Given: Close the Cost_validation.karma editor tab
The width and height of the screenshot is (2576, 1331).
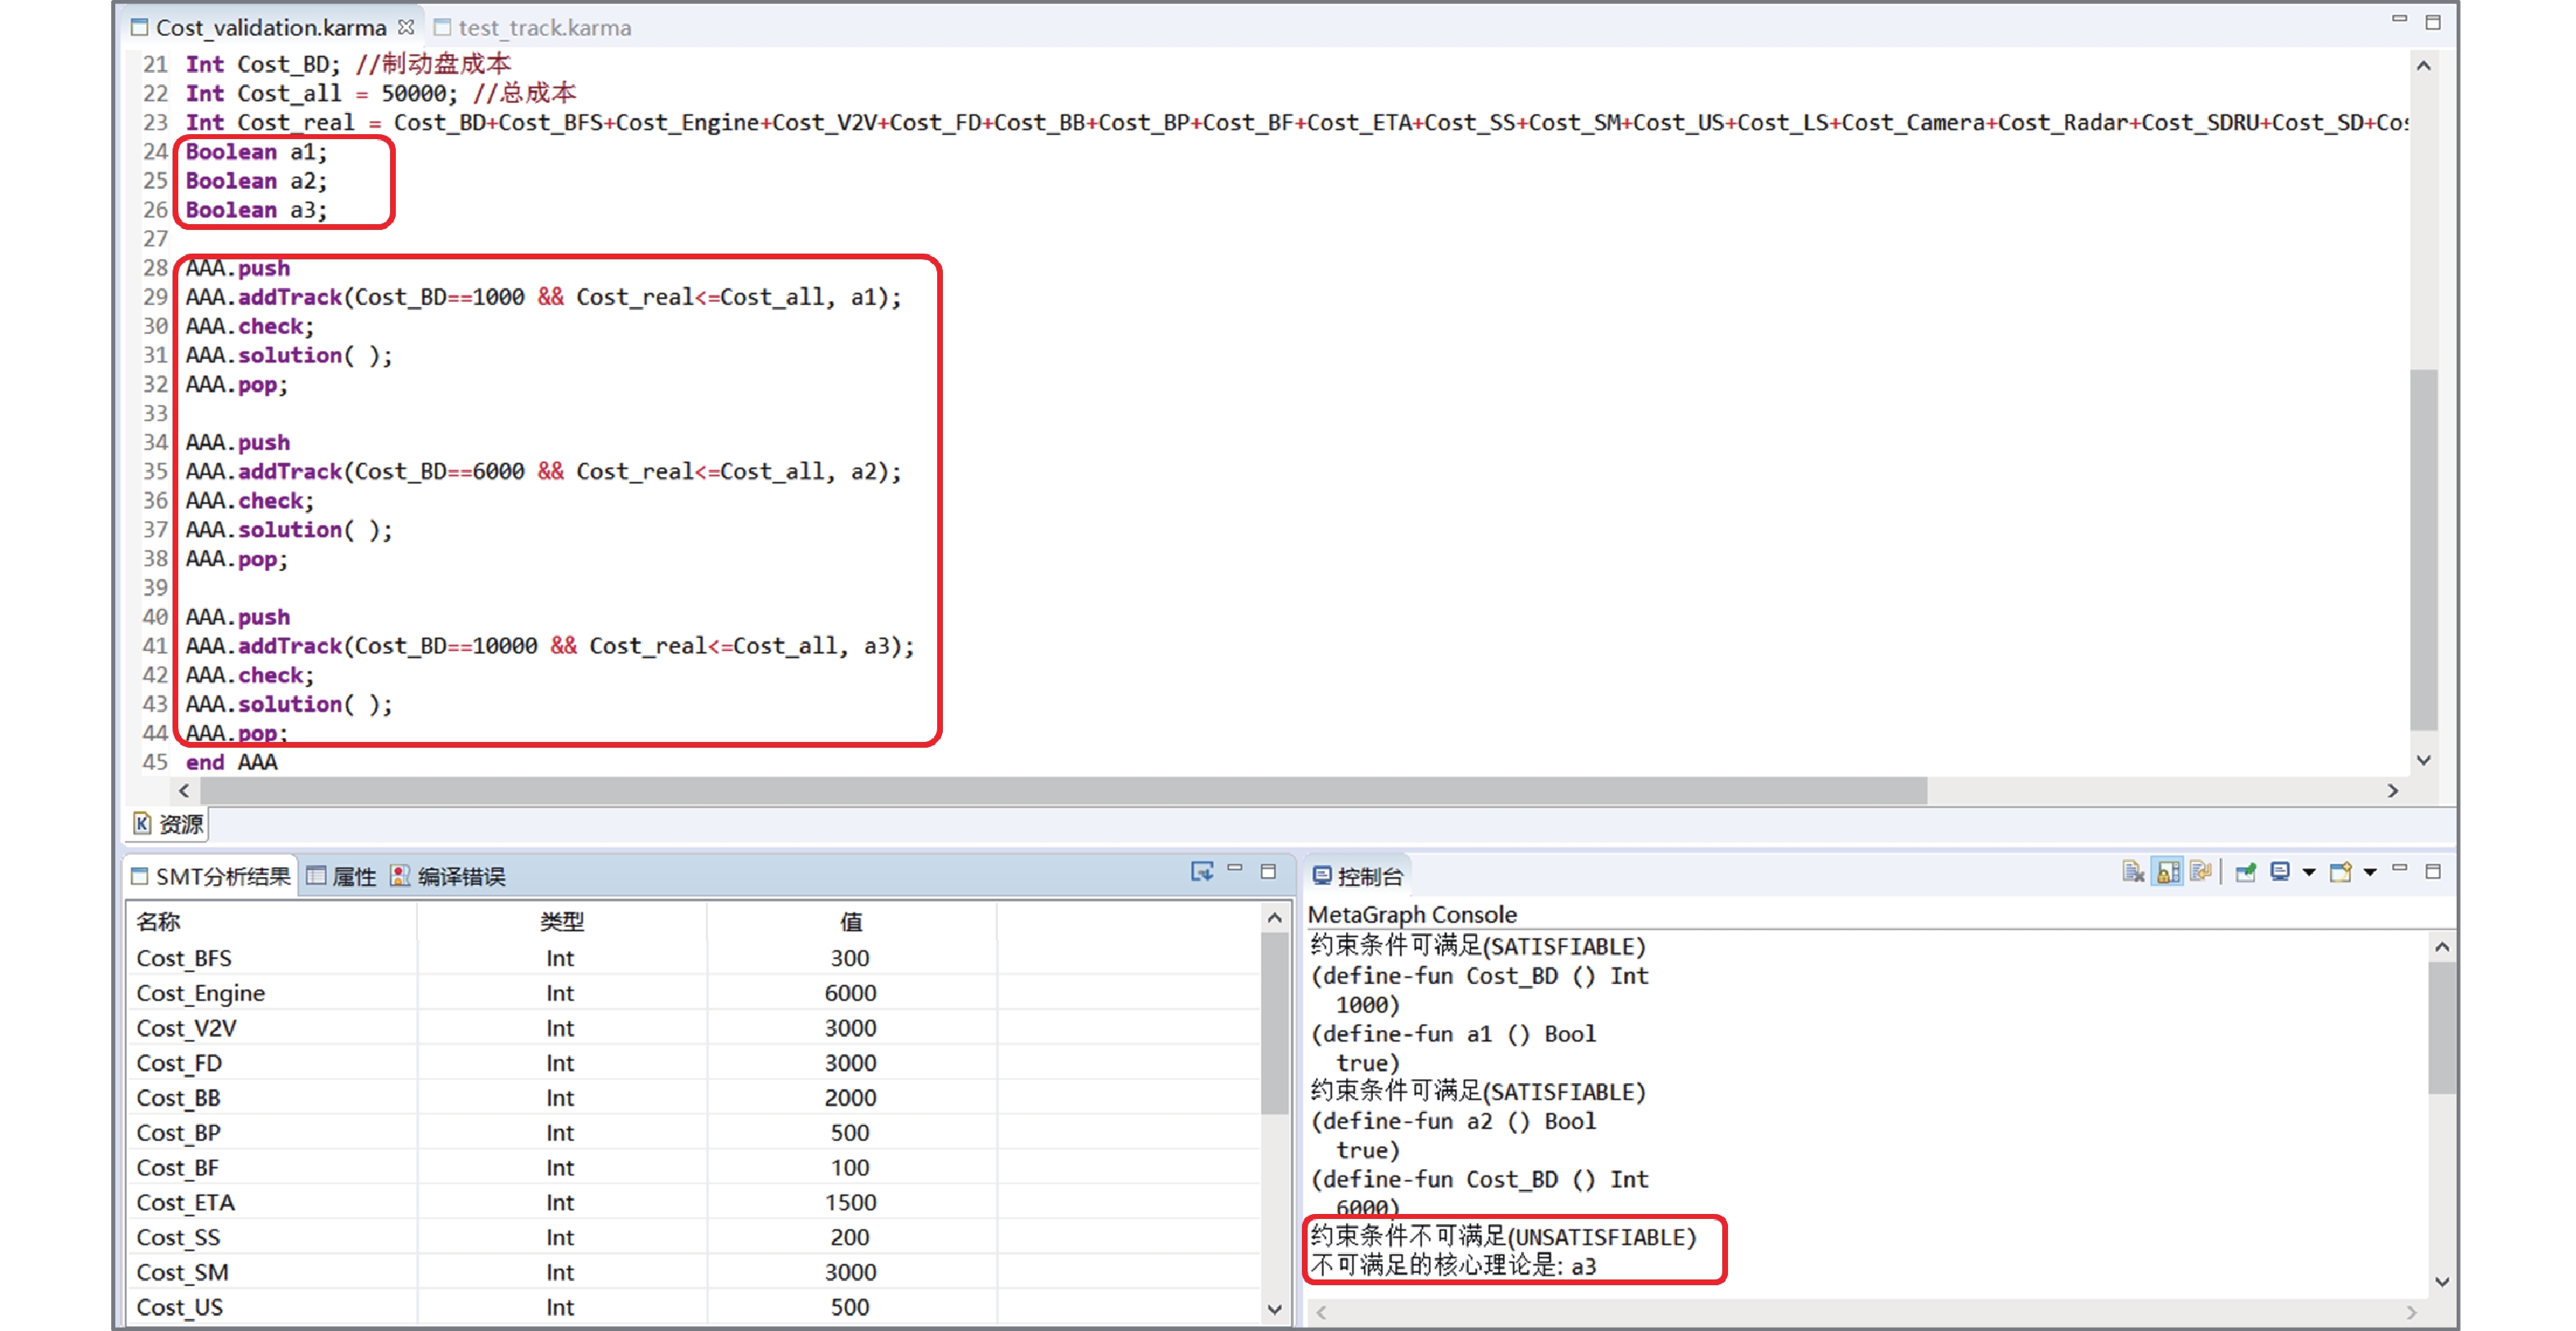Looking at the screenshot, I should click(405, 27).
